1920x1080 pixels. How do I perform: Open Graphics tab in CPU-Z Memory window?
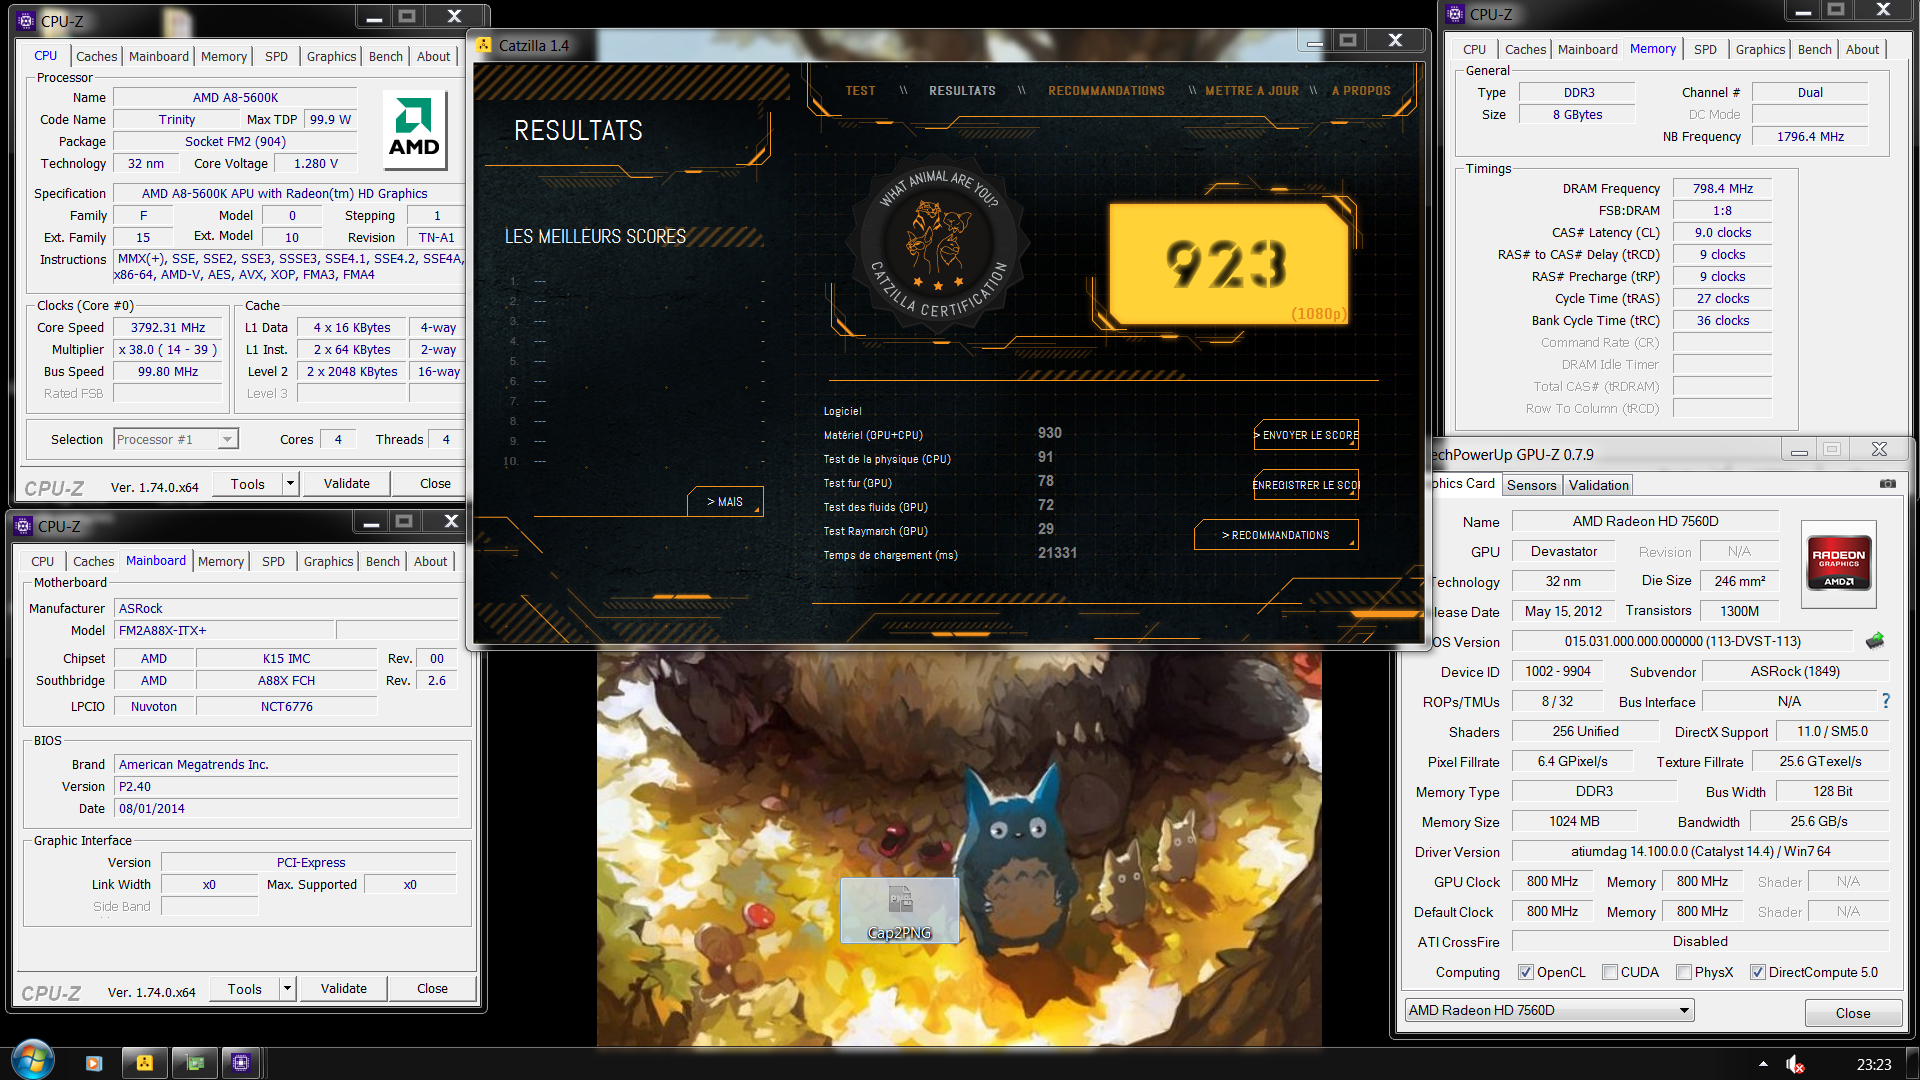[1759, 49]
